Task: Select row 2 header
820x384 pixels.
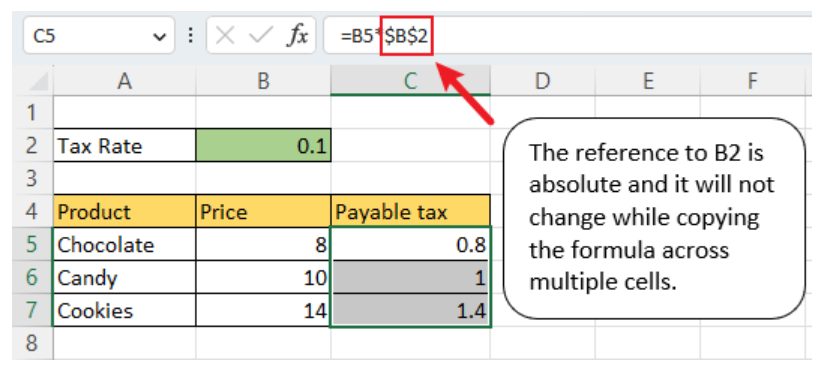Action: point(32,145)
